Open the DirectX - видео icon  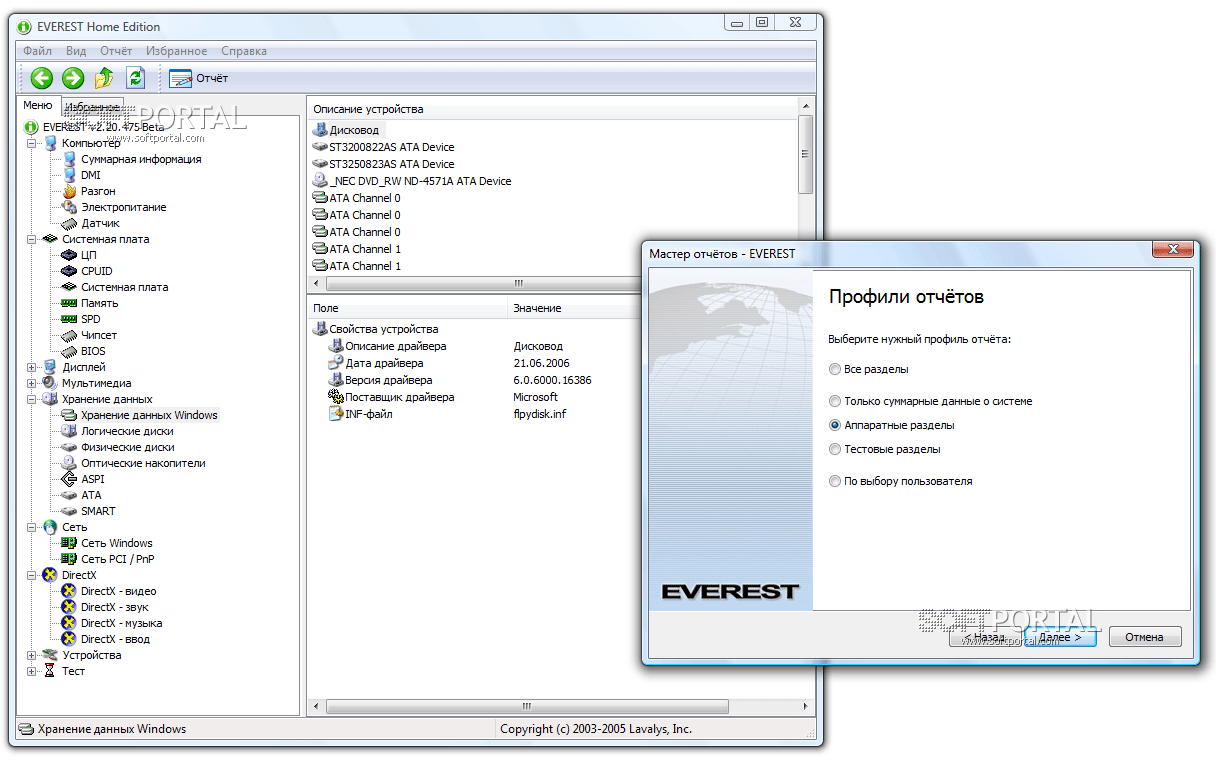(x=69, y=591)
